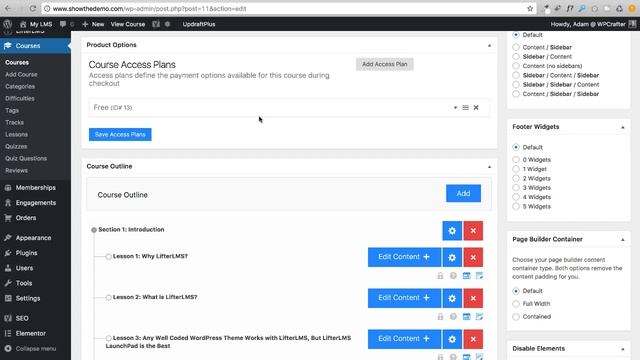This screenshot has width=640, height=360.
Task: Click the calendar icon under Lesson 1
Action: 466,276
